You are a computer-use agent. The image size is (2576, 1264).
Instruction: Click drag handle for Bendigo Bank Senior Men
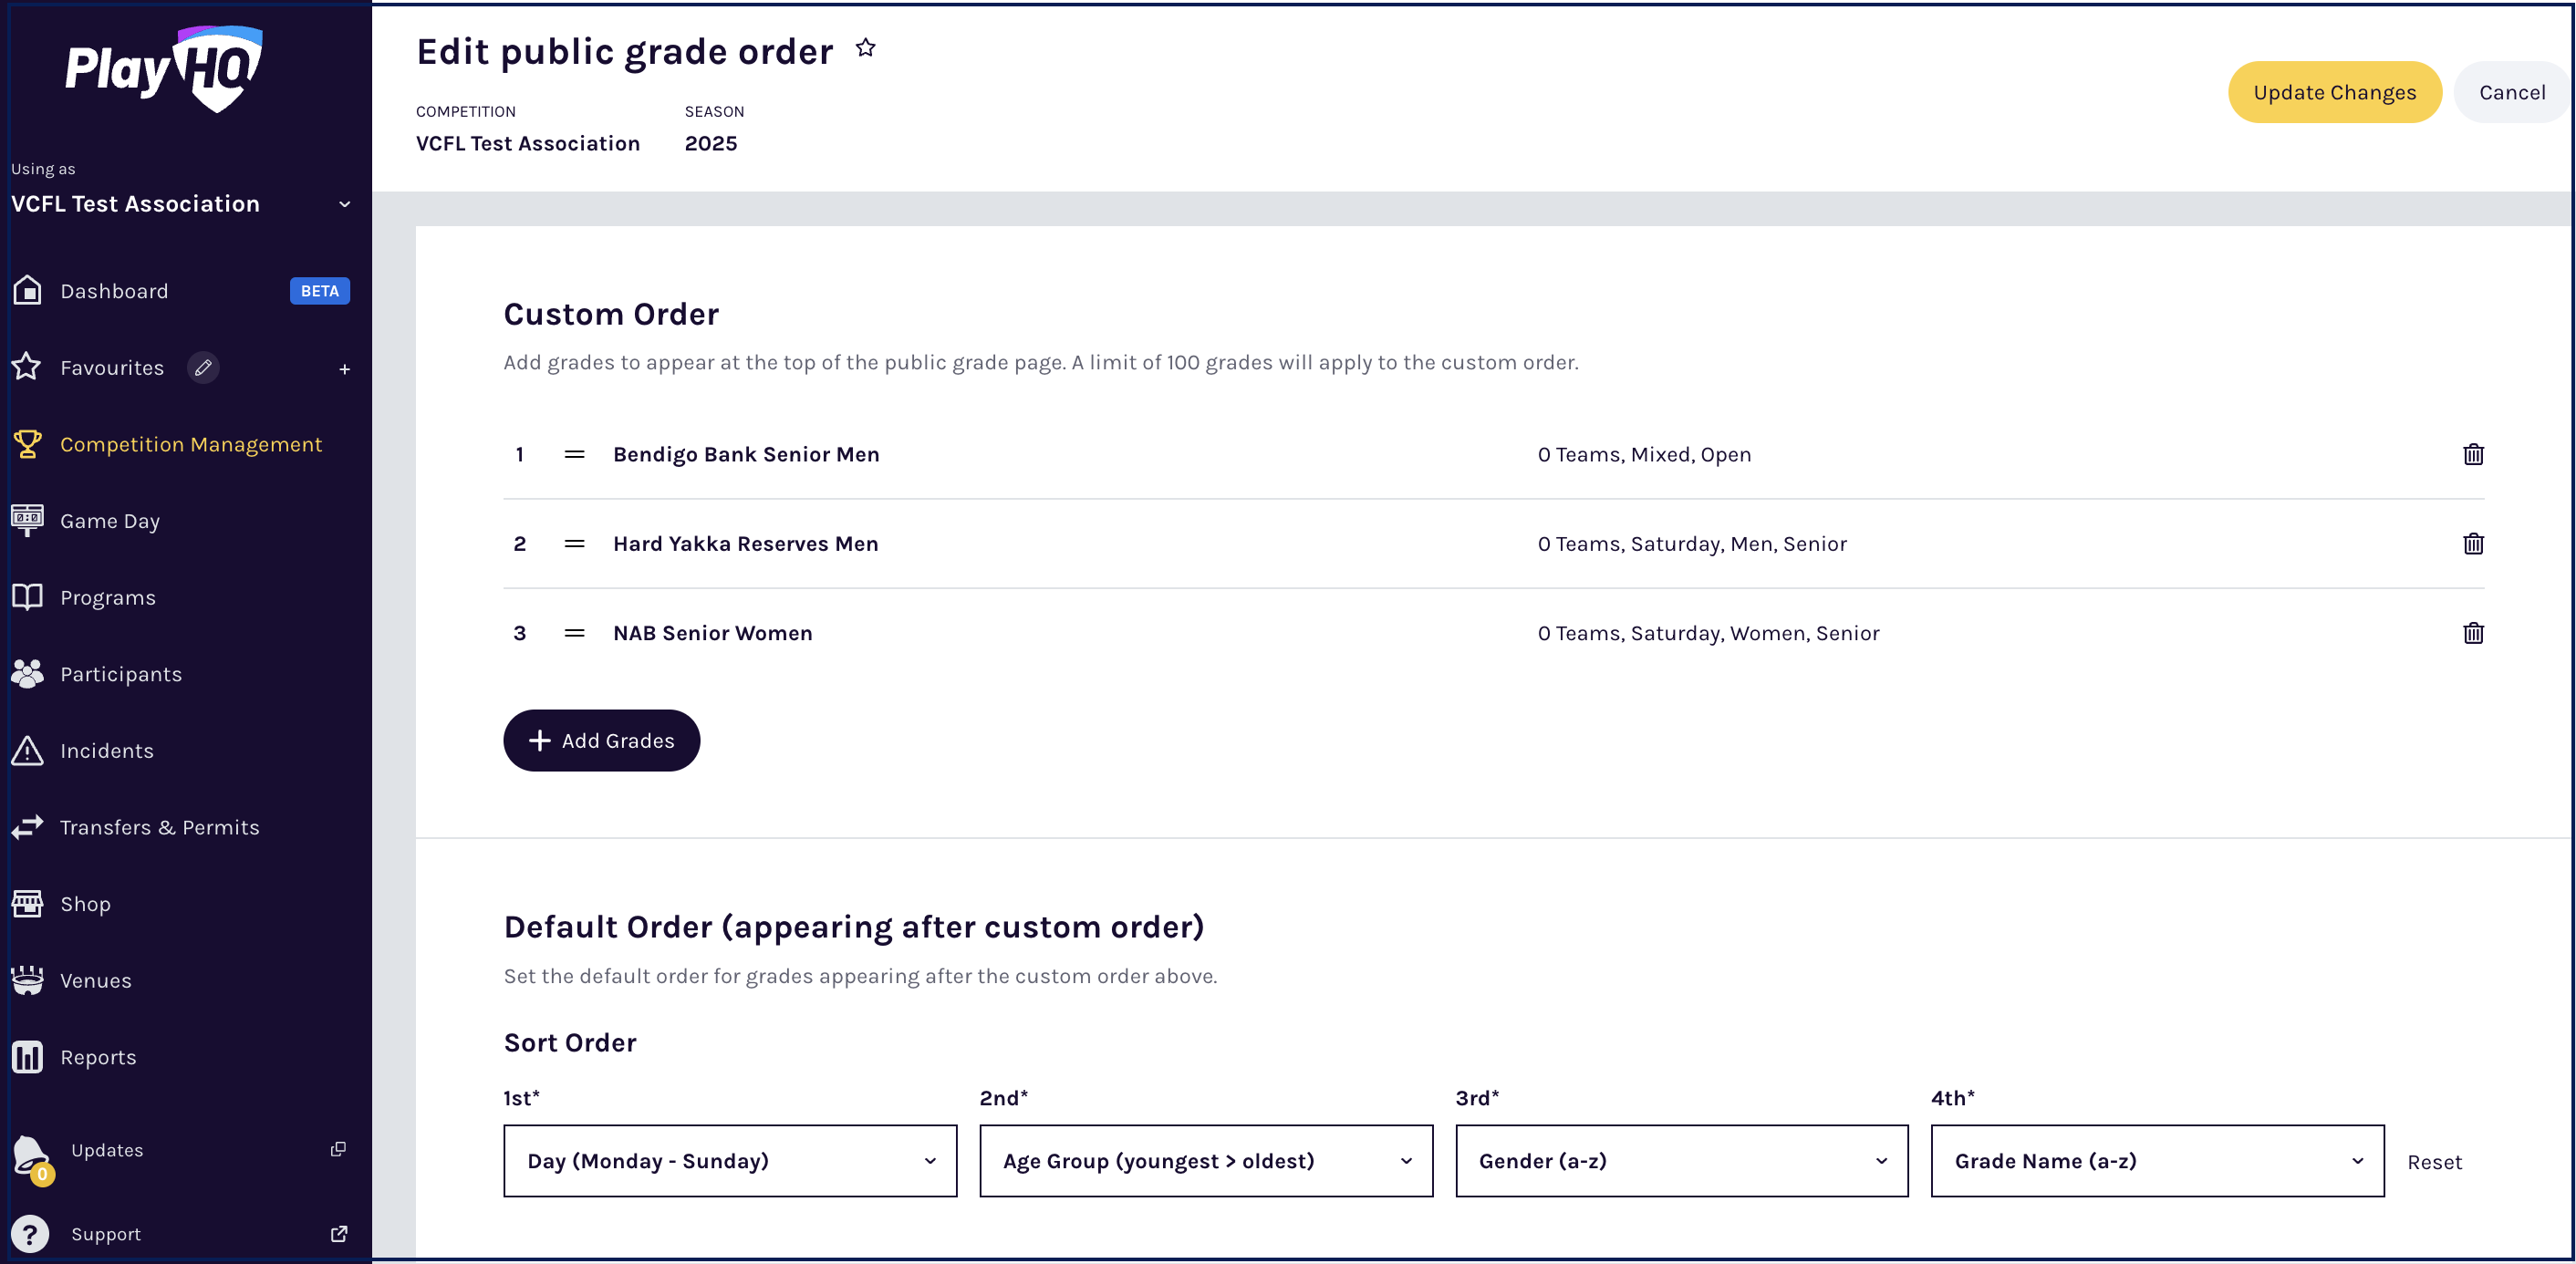tap(574, 454)
